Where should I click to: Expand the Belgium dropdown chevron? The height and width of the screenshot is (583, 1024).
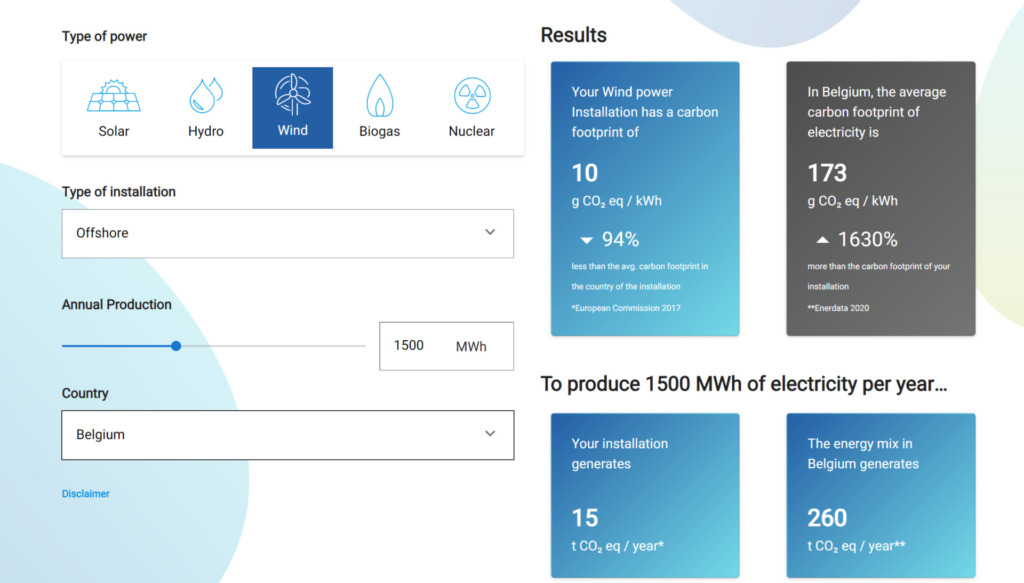(490, 434)
